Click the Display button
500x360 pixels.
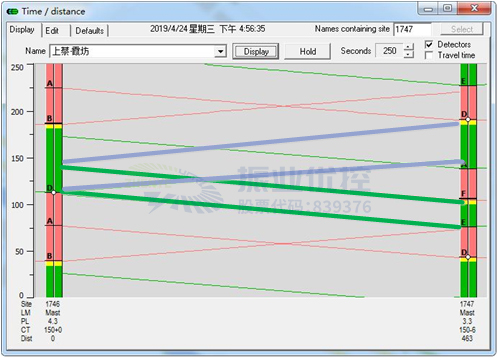tap(256, 52)
